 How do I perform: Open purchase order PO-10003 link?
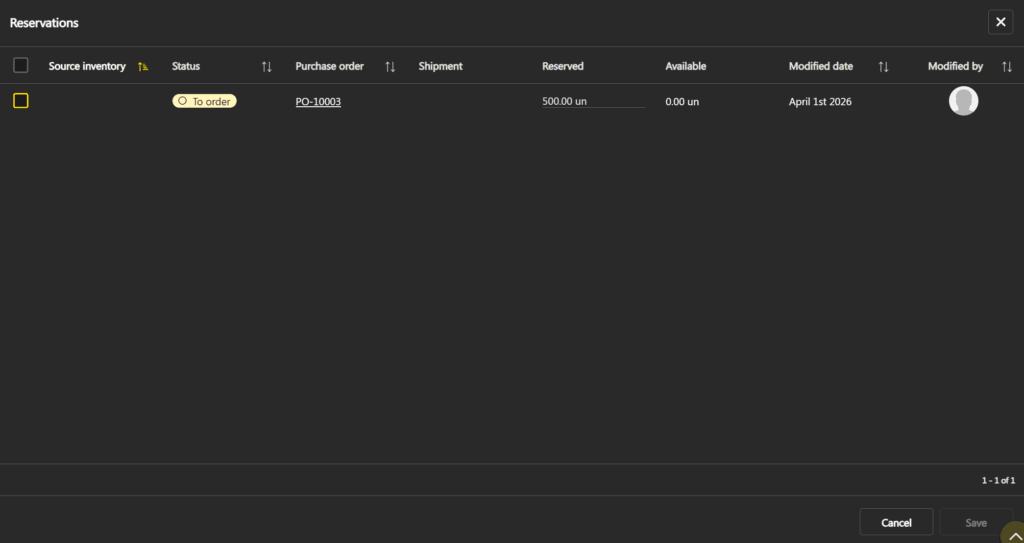pos(318,102)
